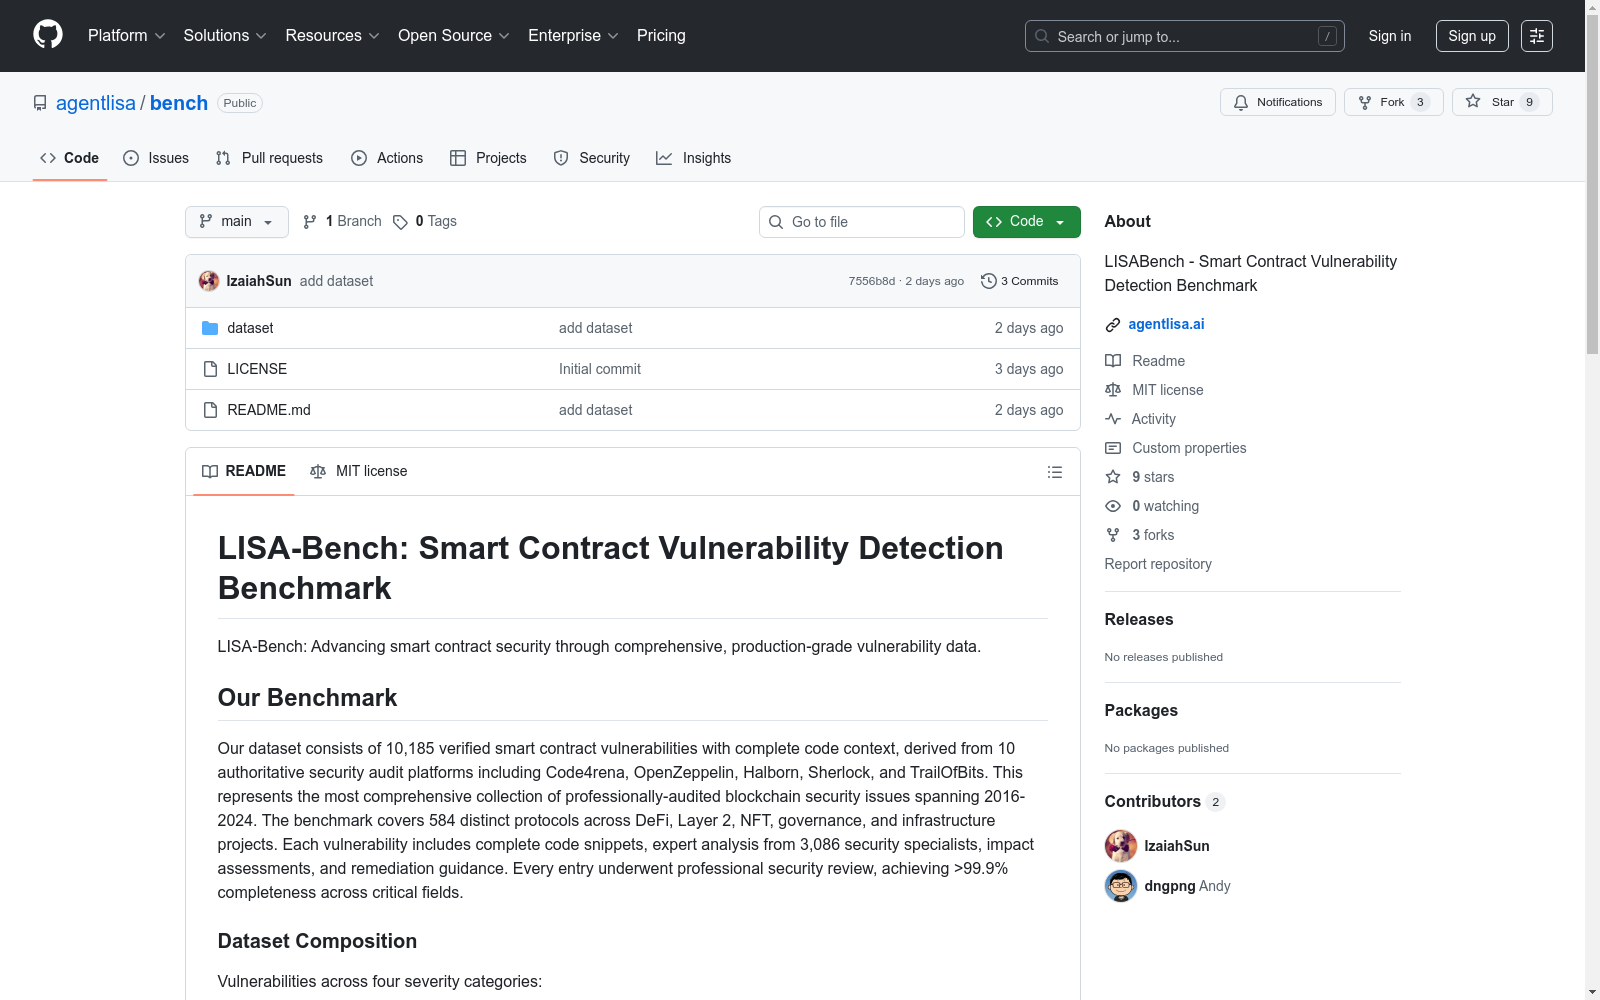Open the main branch selector dropdown

[x=237, y=222]
